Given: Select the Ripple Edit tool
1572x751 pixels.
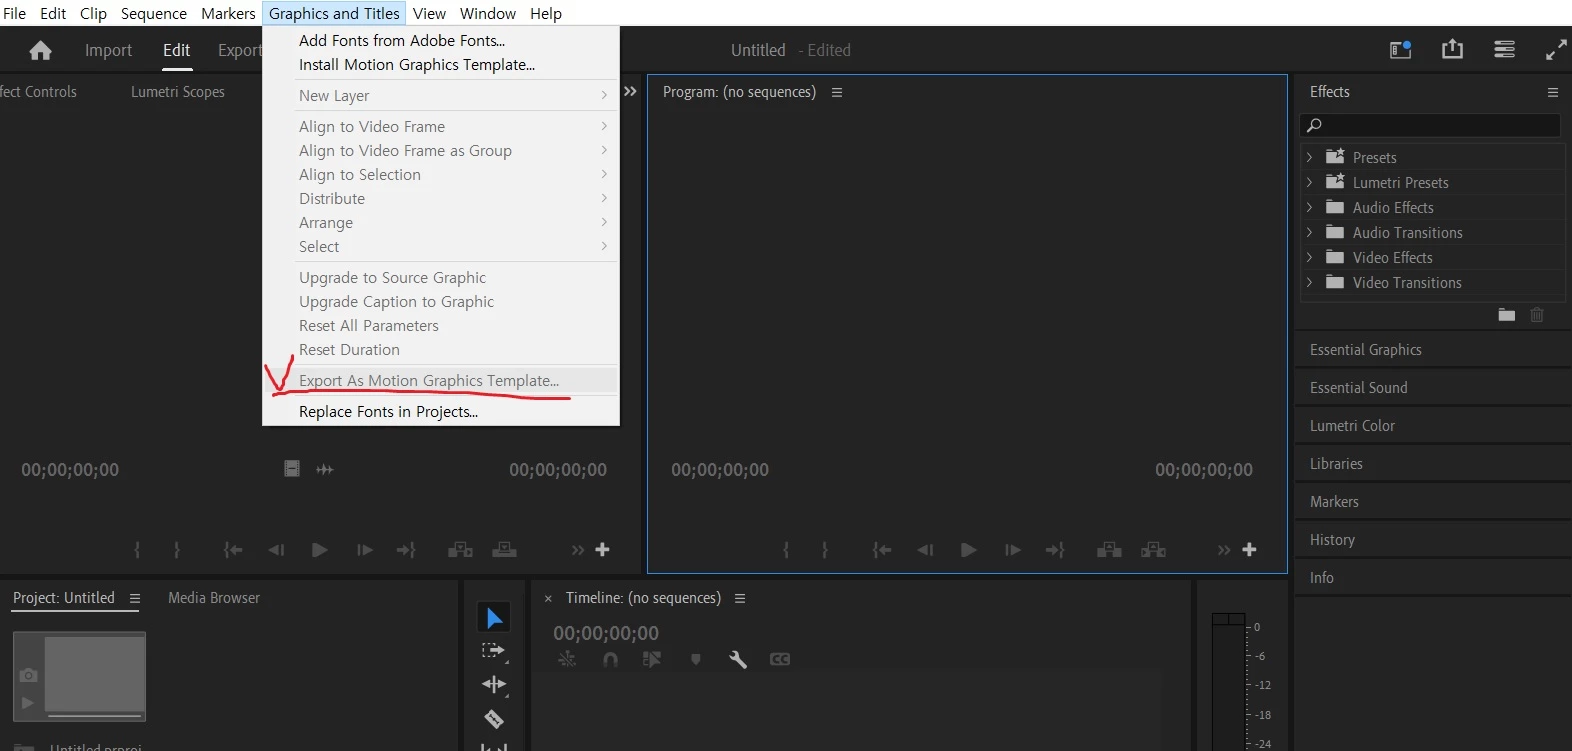Looking at the screenshot, I should click(494, 685).
